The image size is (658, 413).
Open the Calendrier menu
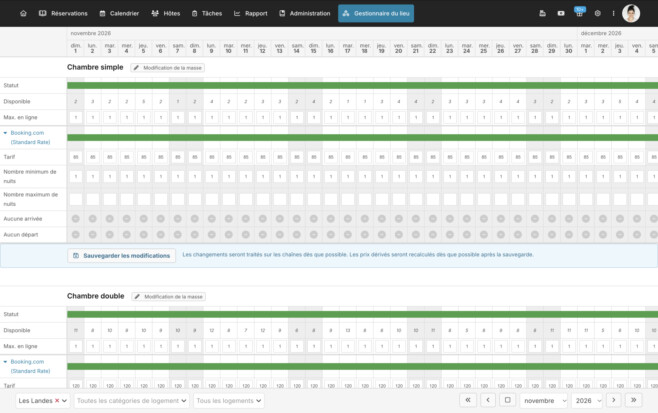119,13
